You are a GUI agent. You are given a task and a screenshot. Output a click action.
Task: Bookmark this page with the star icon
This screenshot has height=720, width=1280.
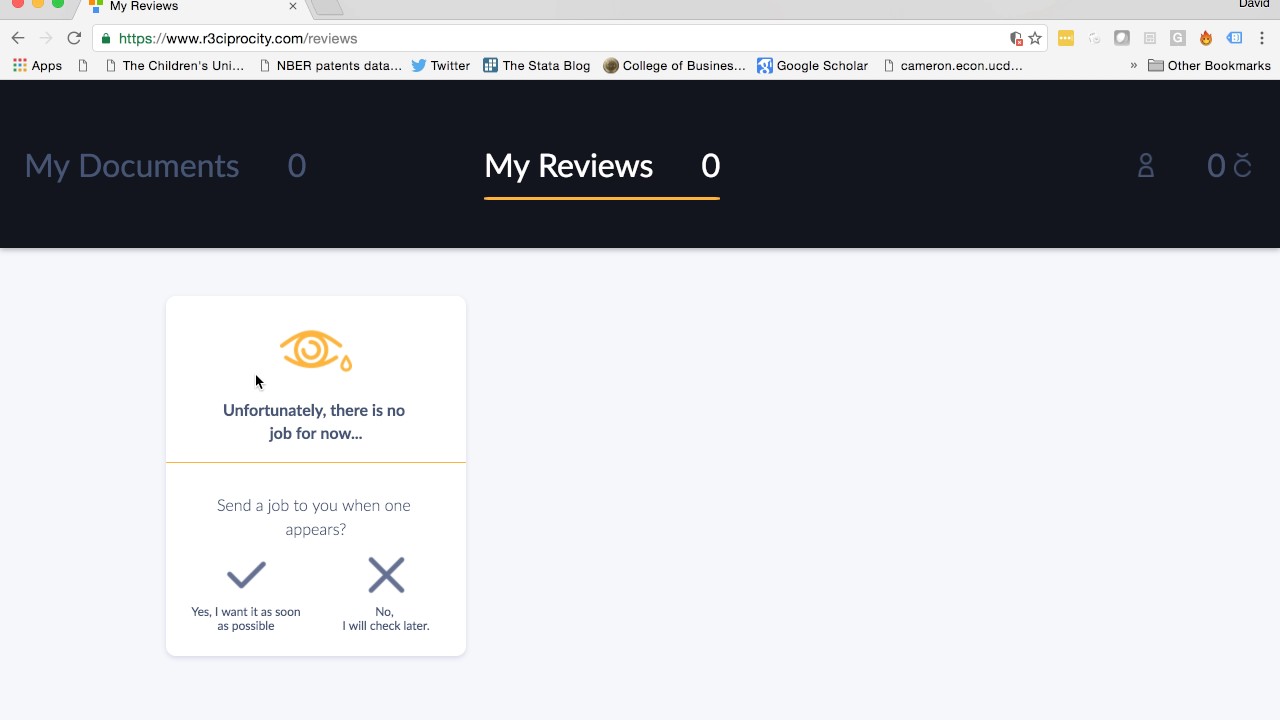pos(1035,38)
